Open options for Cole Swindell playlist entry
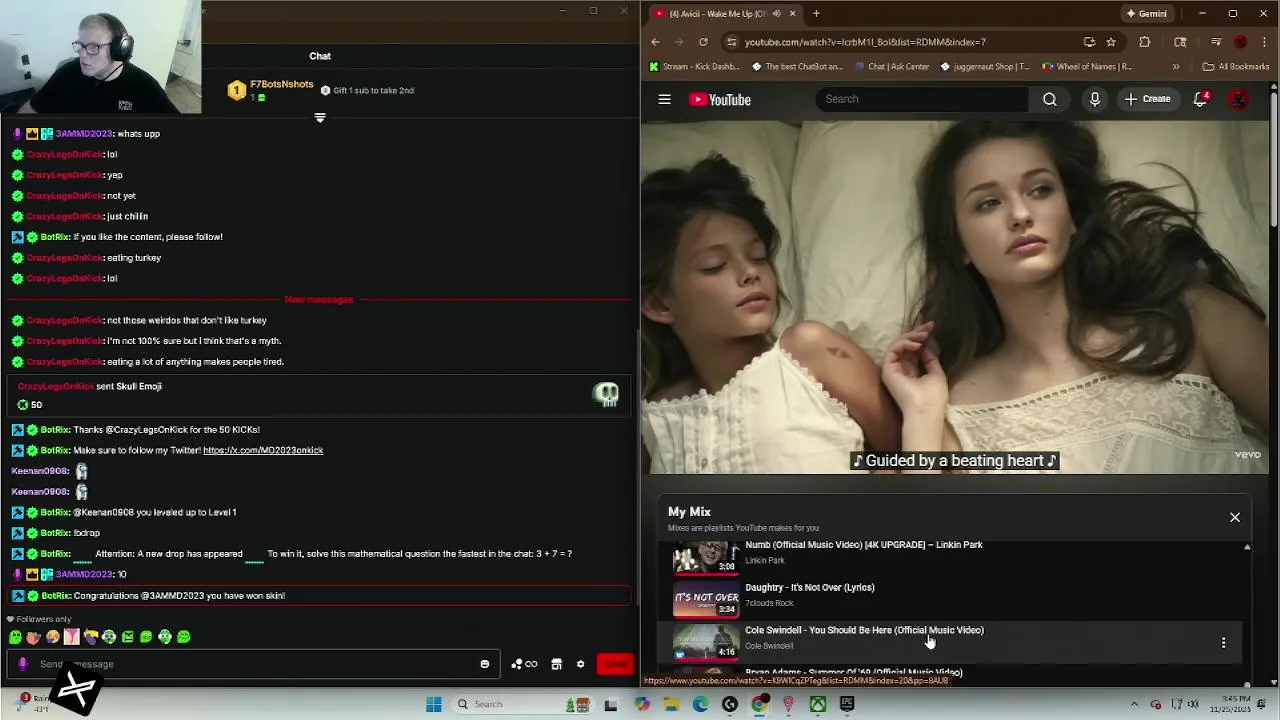Screen dimensions: 1280x720 click(1223, 643)
